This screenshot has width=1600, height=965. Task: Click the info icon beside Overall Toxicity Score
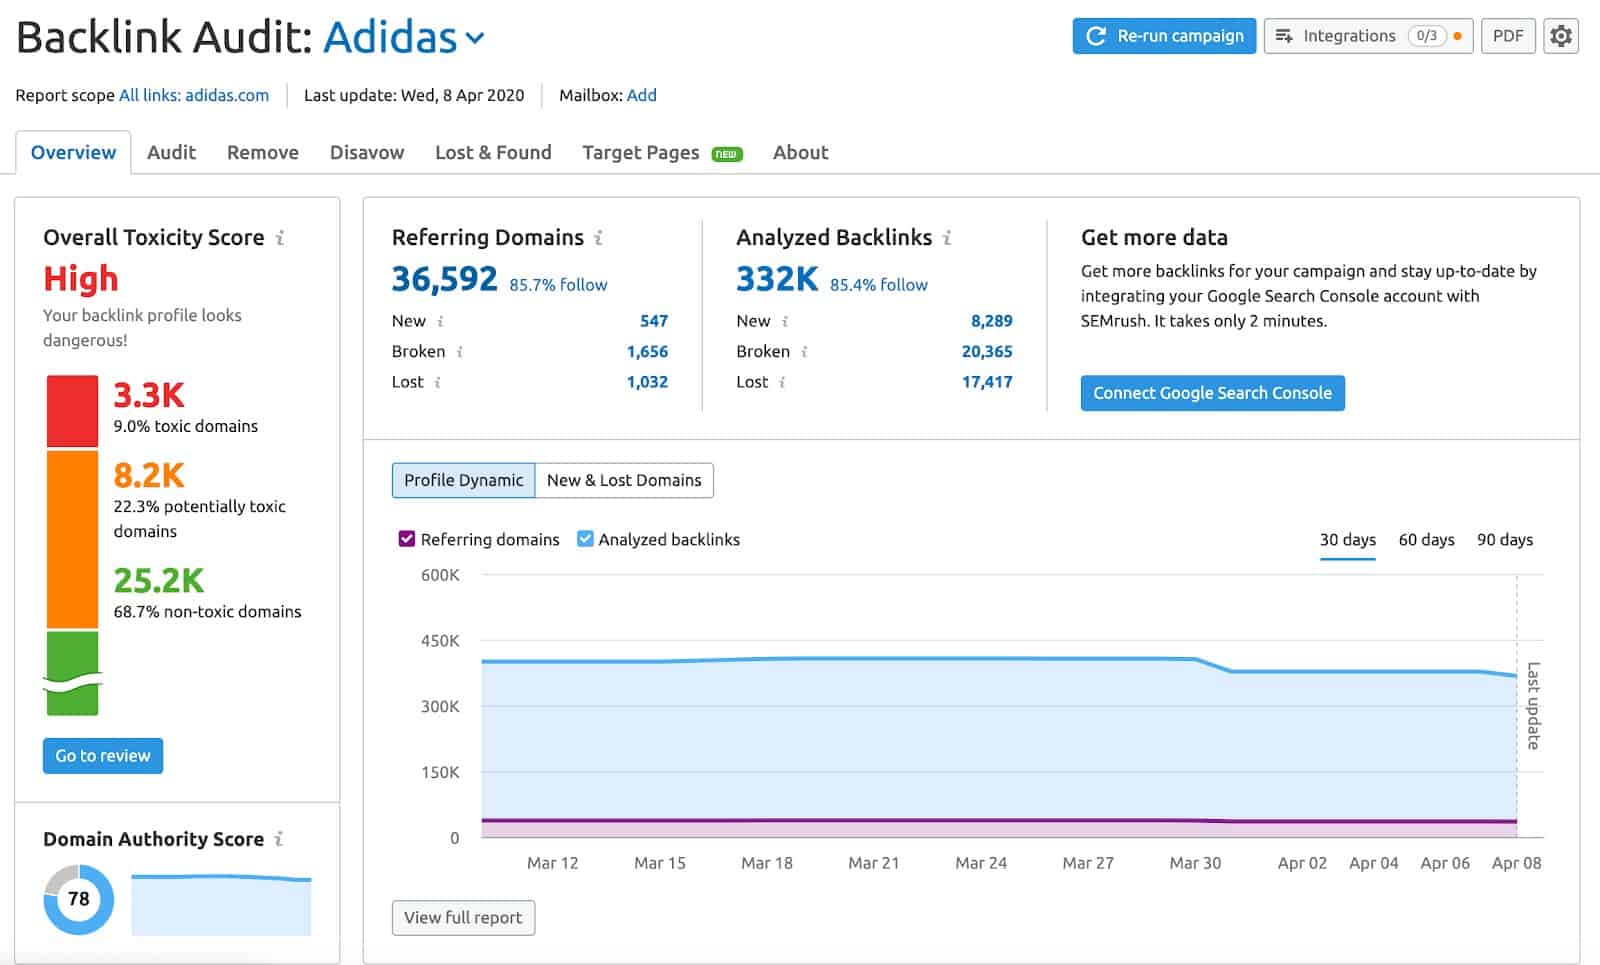pyautogui.click(x=280, y=238)
